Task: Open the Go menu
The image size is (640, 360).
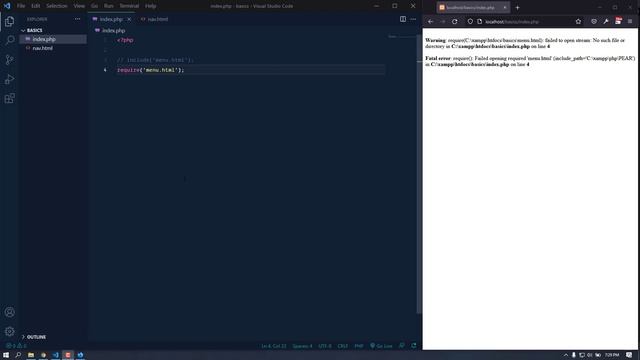Action: (94, 6)
